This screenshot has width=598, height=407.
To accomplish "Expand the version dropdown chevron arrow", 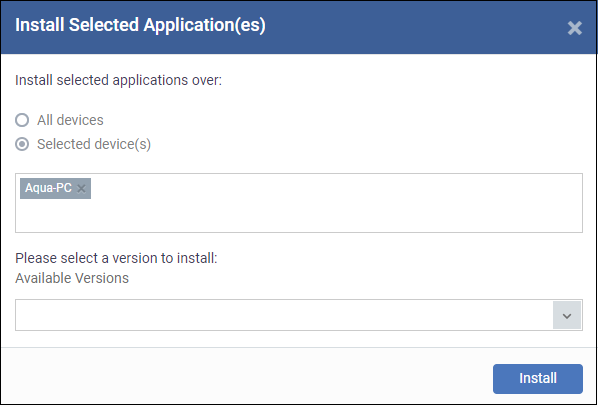I will coord(567,315).
